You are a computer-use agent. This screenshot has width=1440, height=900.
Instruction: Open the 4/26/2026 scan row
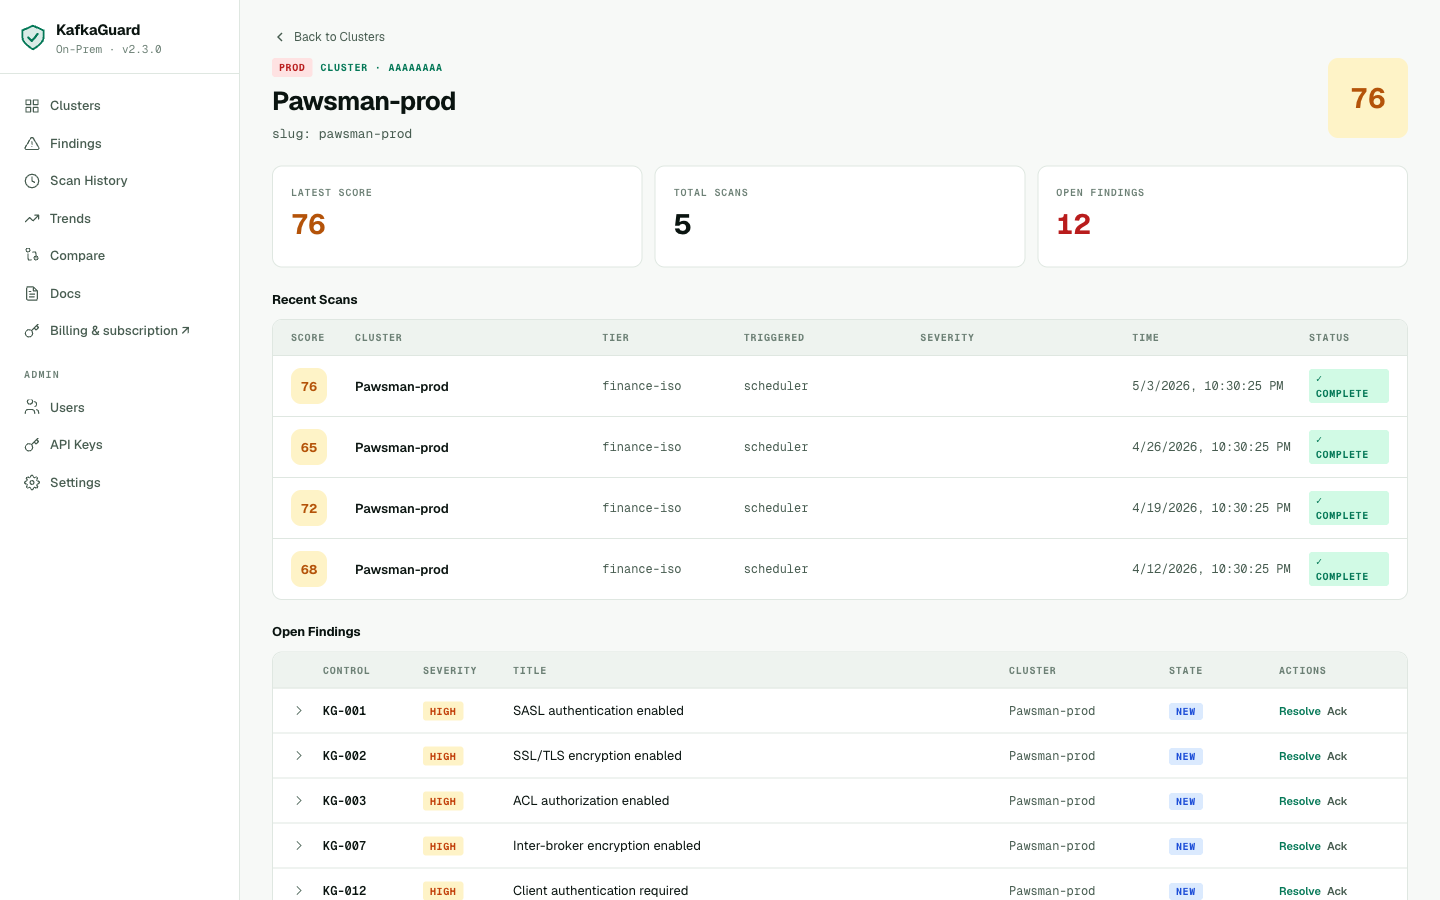coord(840,447)
